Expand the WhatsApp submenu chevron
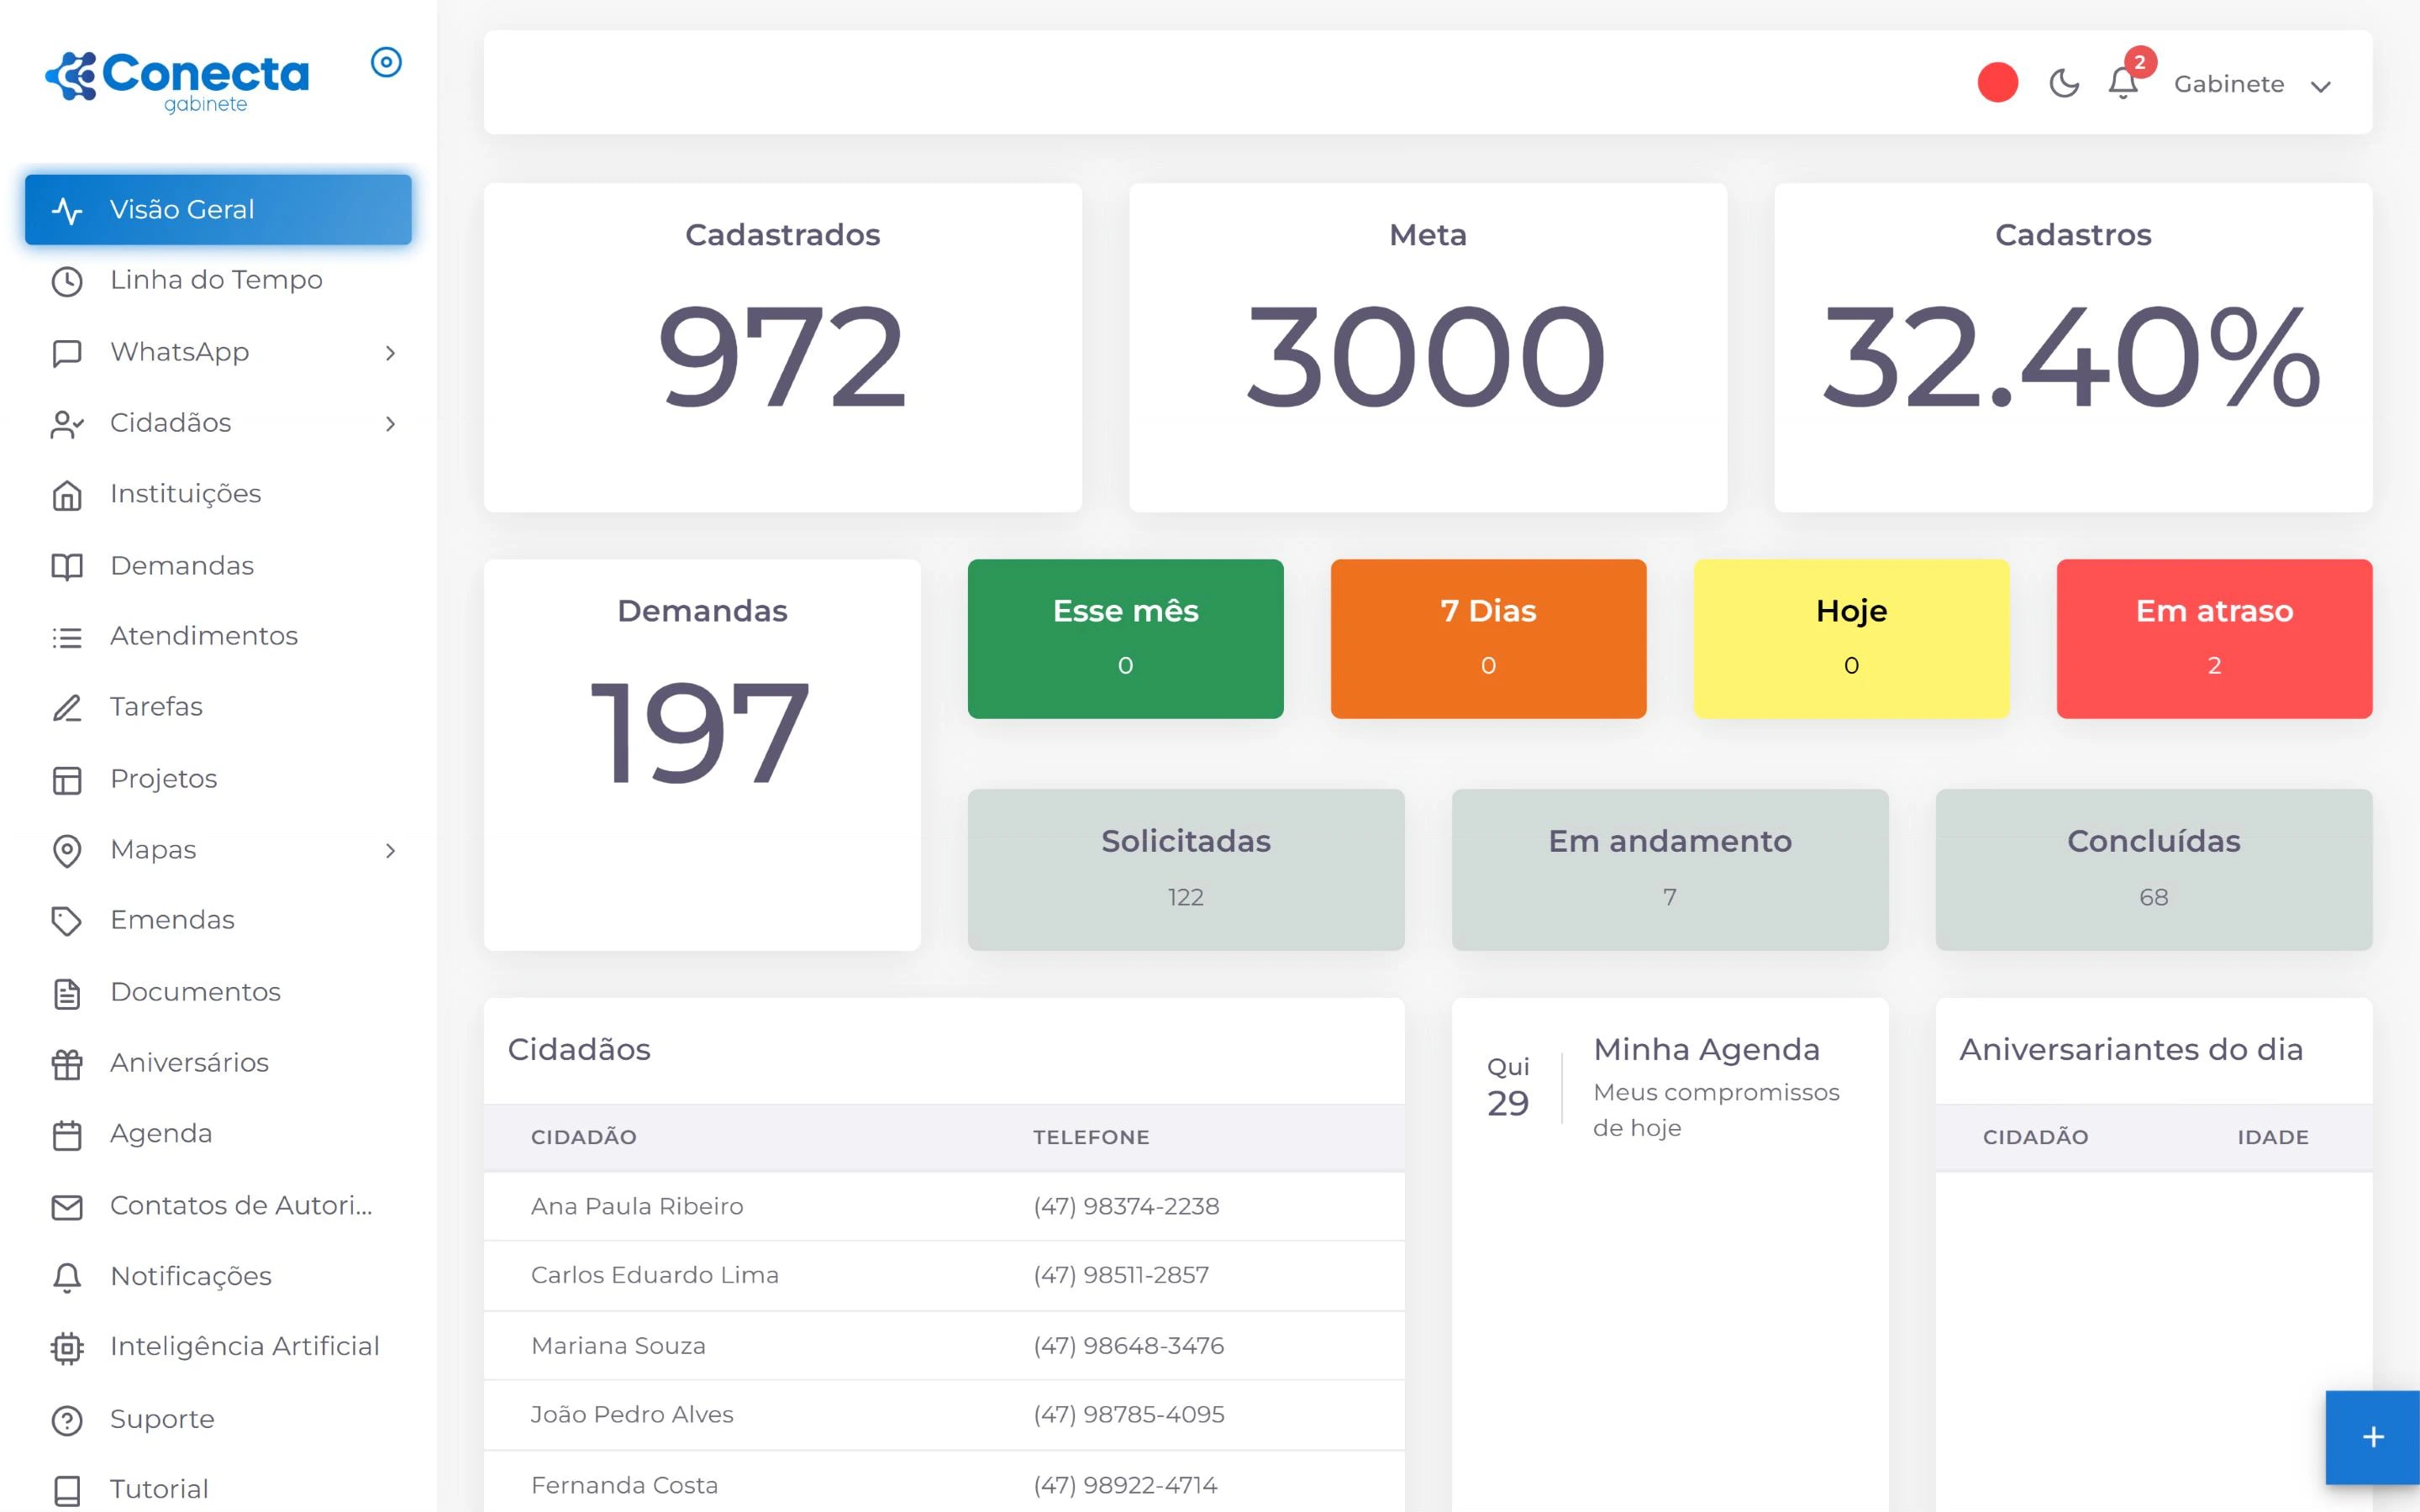Screen dimensions: 2420x1512 (x=390, y=353)
